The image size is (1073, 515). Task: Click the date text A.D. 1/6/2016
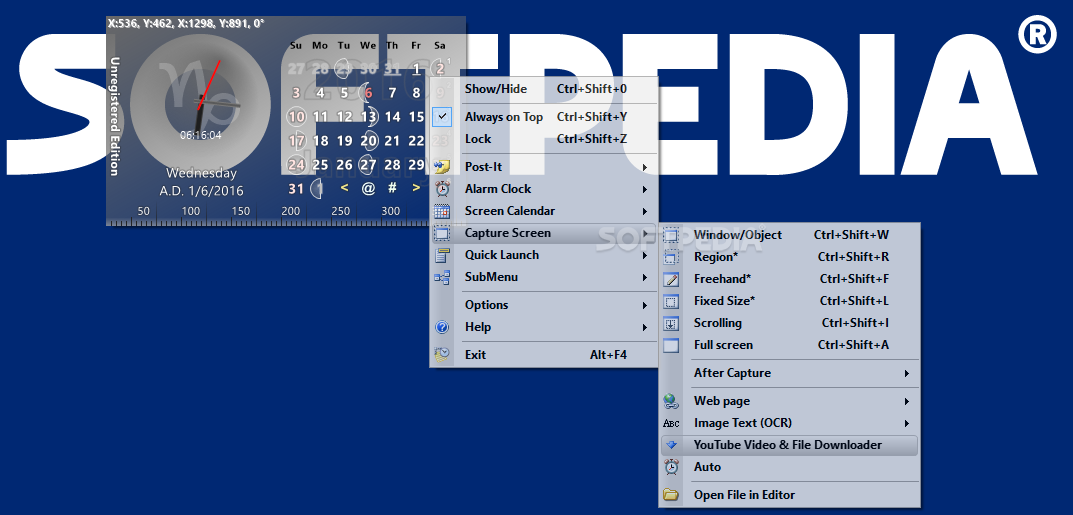[x=201, y=191]
